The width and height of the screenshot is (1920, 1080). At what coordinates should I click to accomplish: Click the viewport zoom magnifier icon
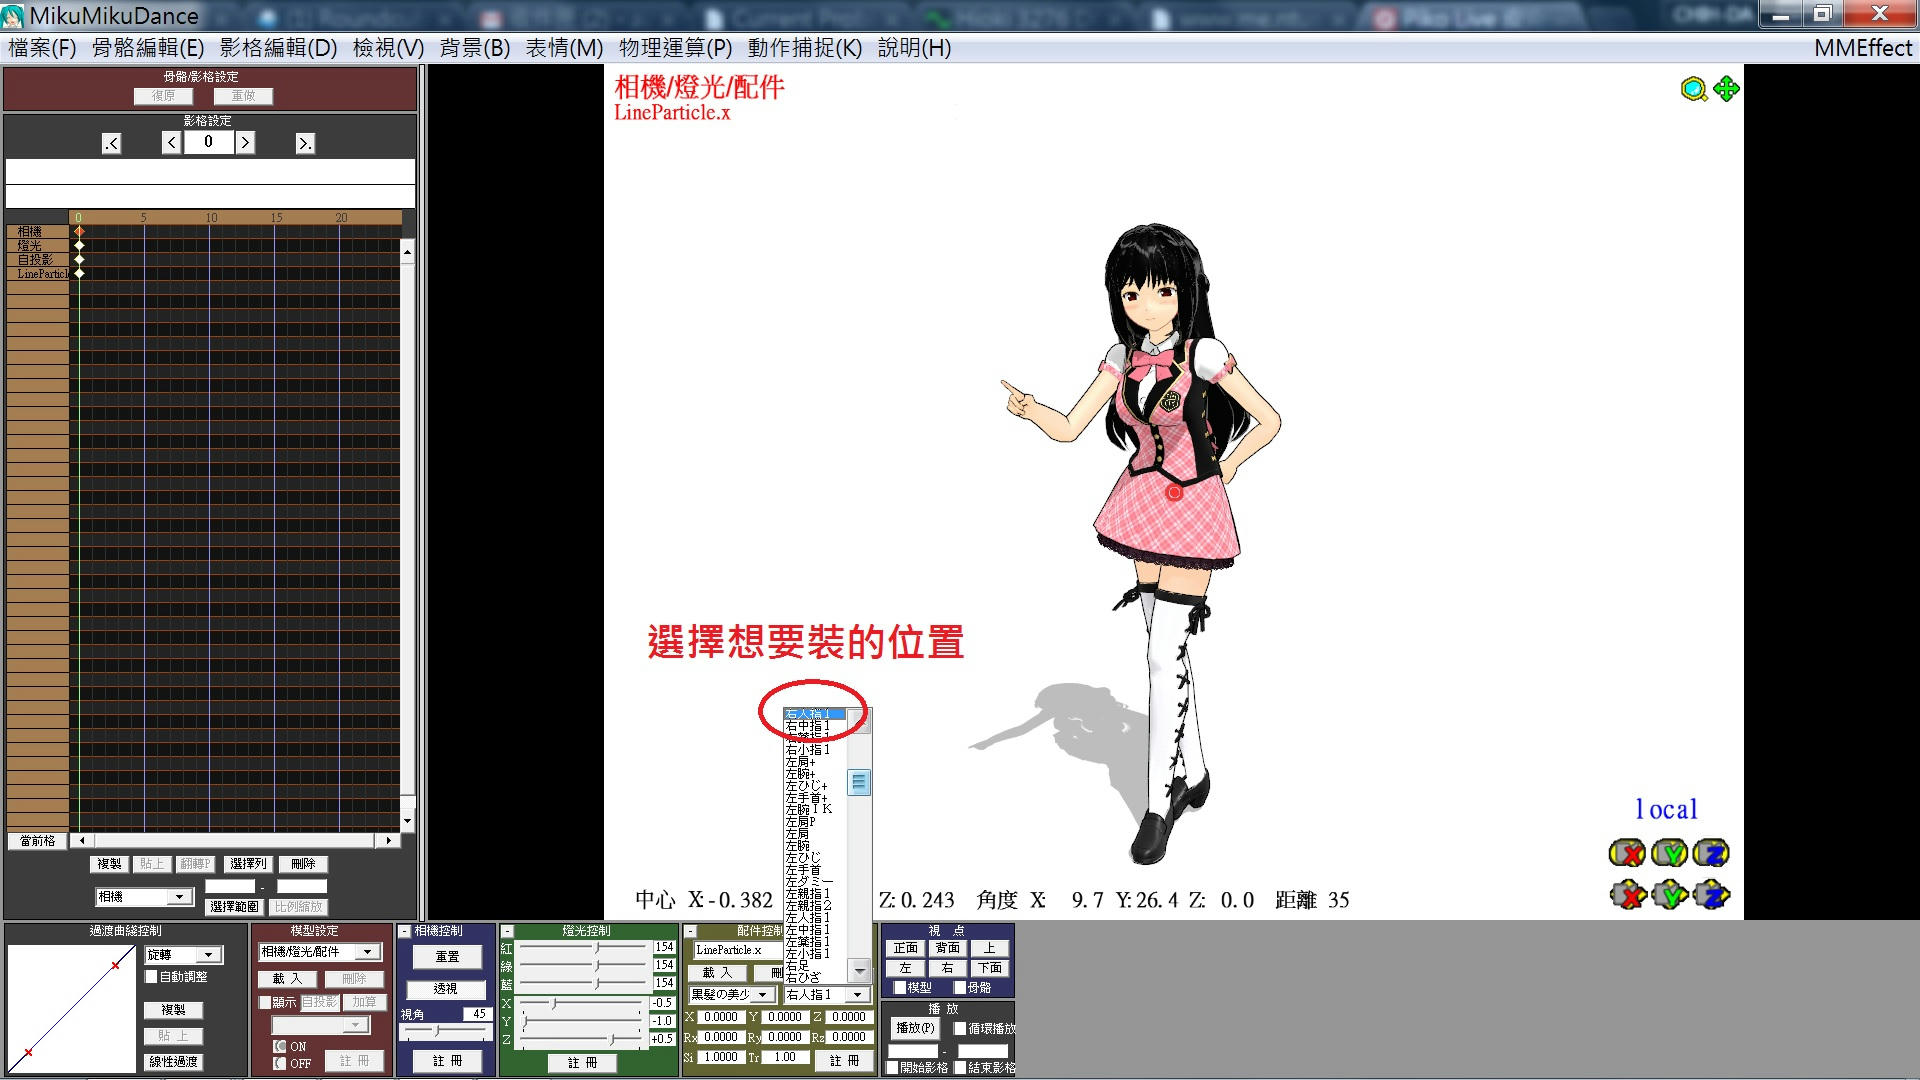pyautogui.click(x=1693, y=90)
